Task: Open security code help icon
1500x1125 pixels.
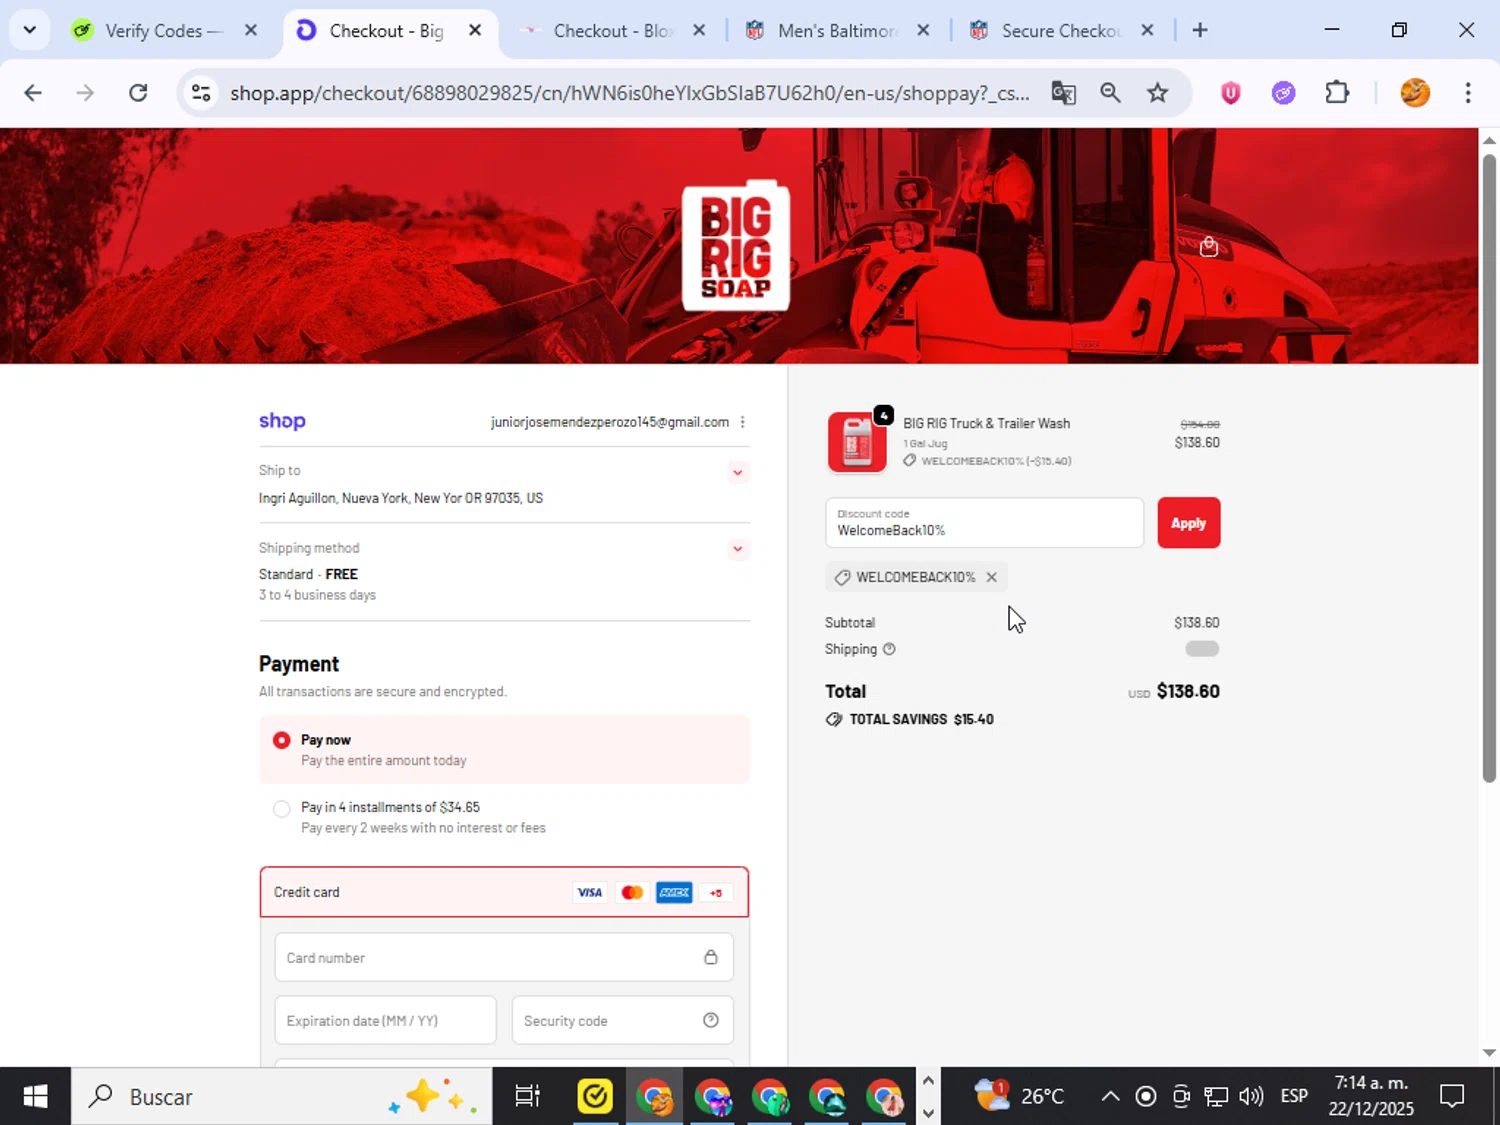Action: 711,1020
